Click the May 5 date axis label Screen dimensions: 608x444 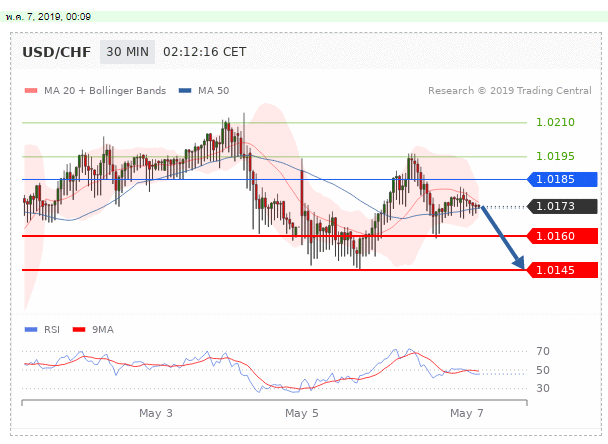[x=302, y=413]
